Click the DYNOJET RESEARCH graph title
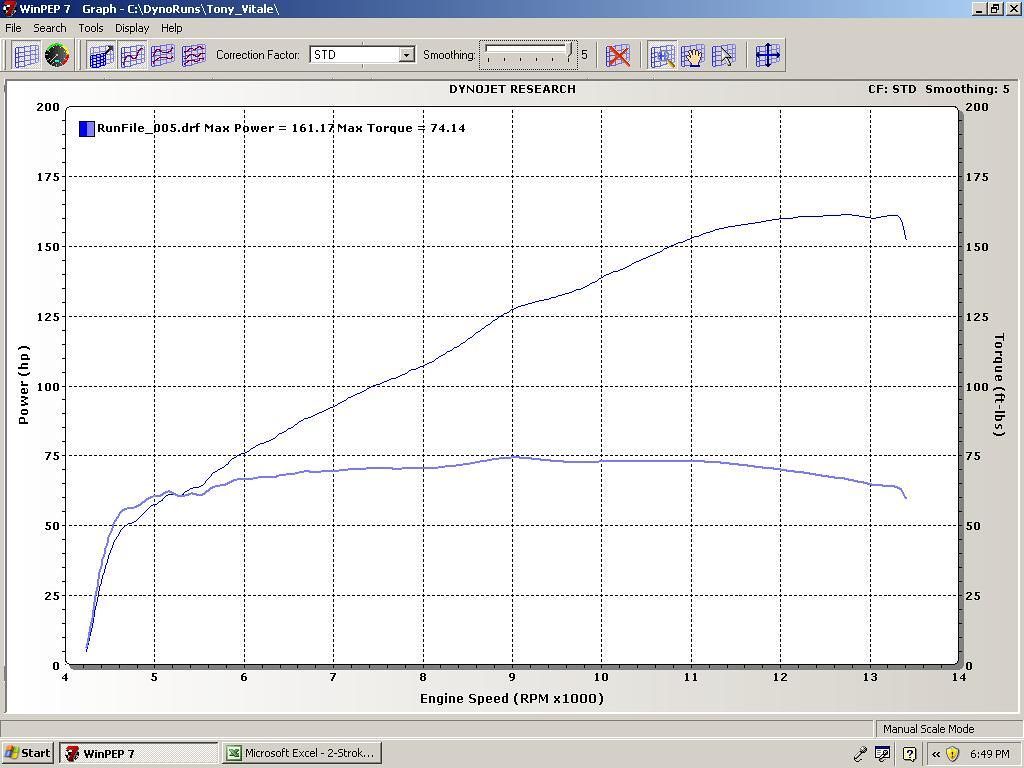The image size is (1024, 768). (512, 89)
